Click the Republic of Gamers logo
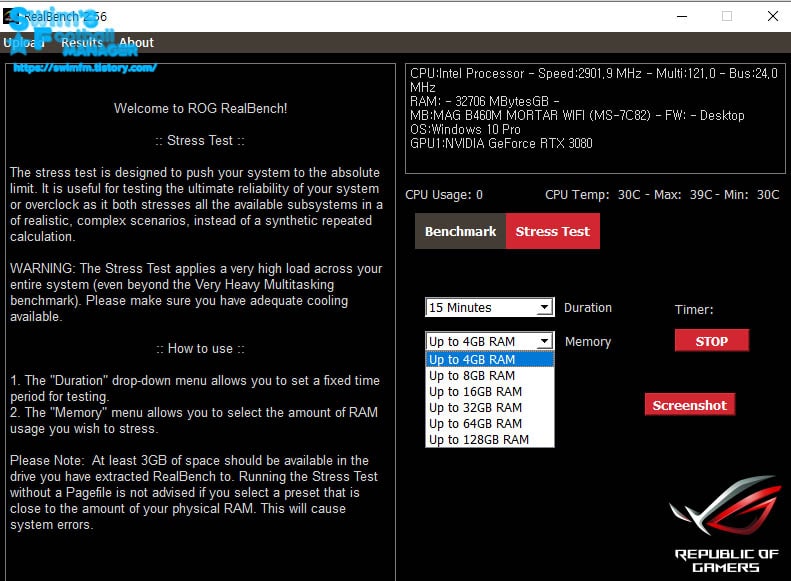Viewport: 791px width, 581px height. tap(726, 525)
